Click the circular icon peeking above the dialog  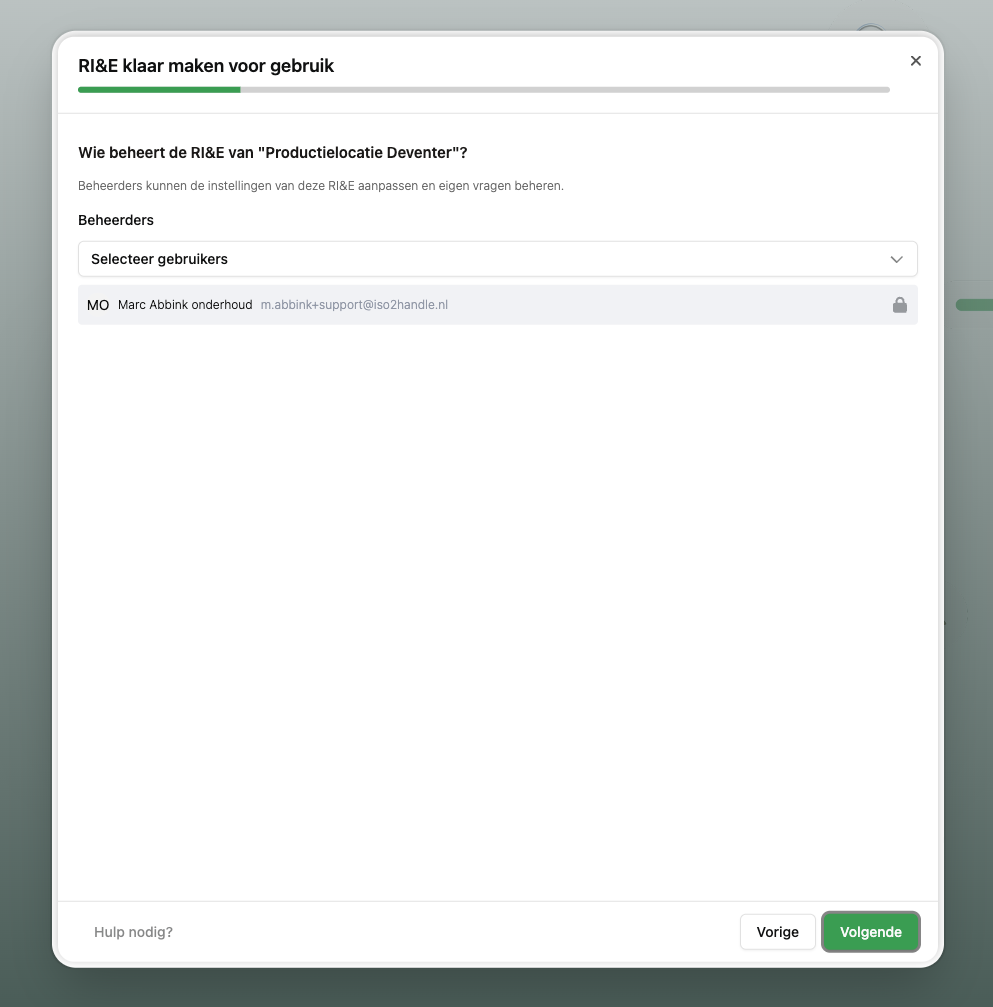871,29
